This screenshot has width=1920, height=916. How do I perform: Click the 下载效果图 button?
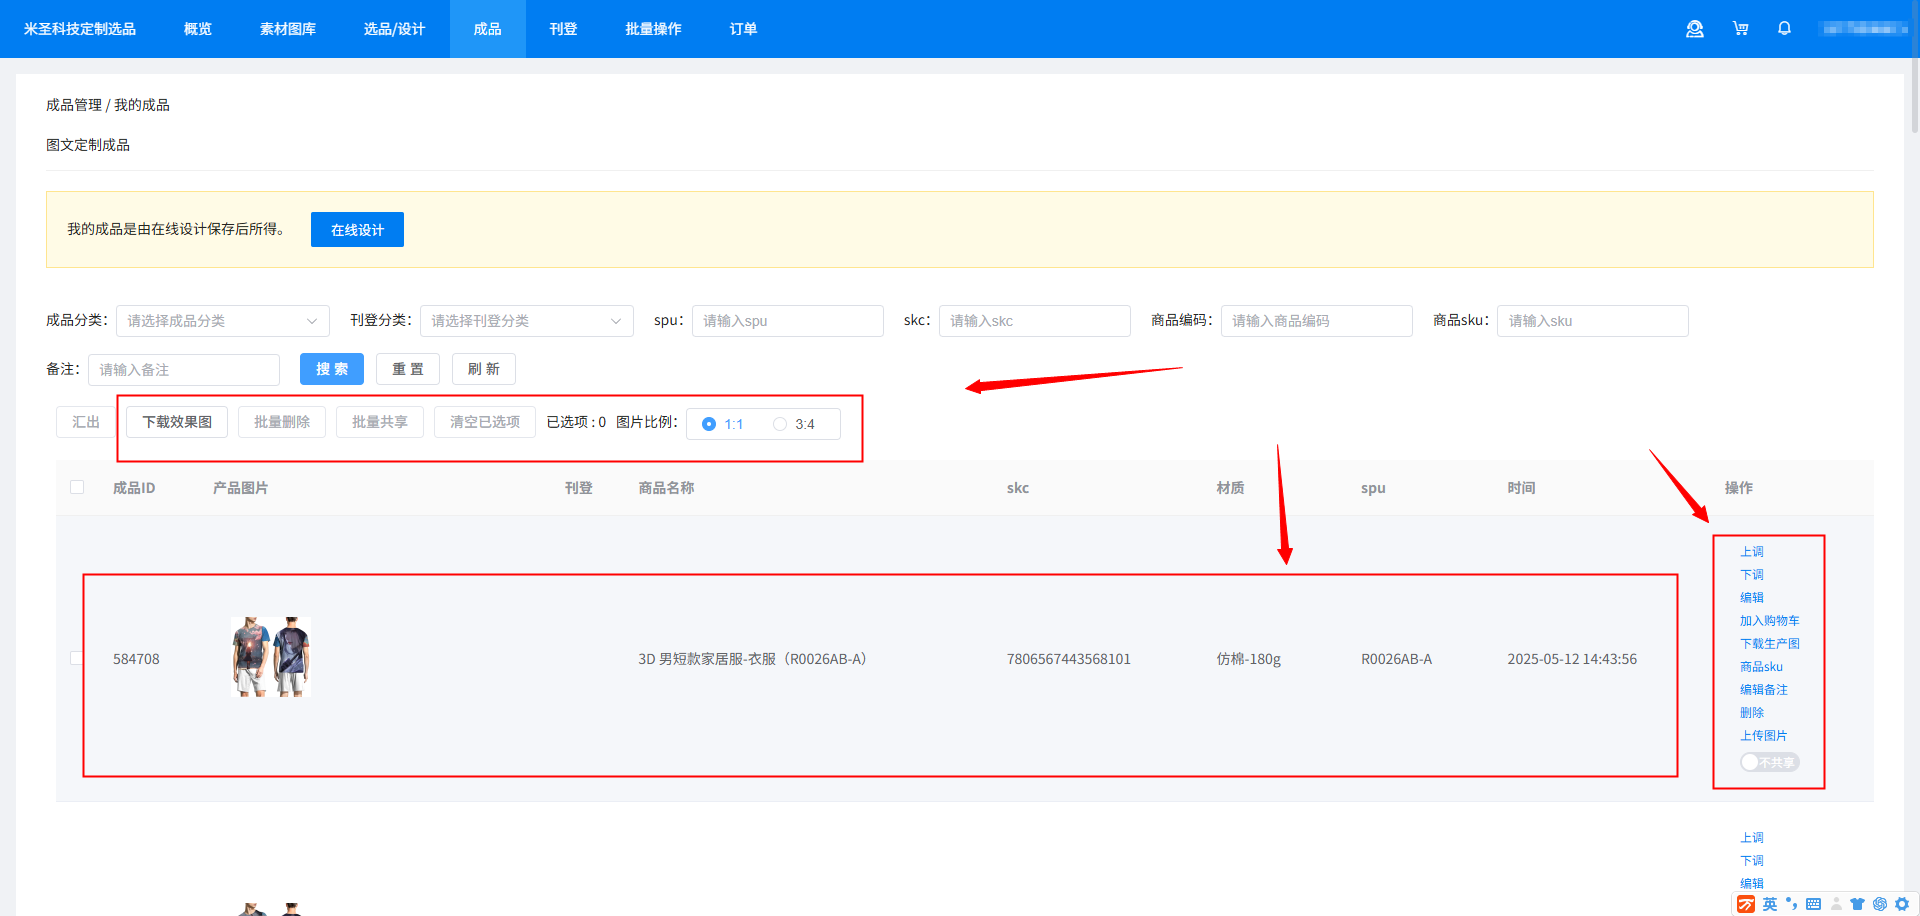pos(177,422)
